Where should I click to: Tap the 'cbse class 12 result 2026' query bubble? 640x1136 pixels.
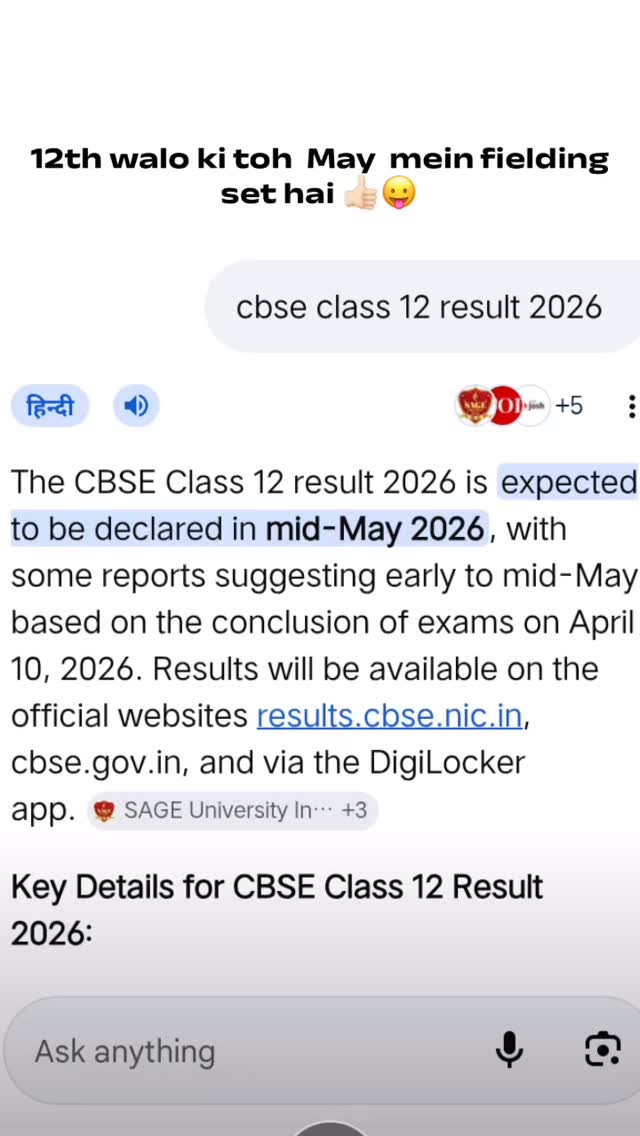[419, 307]
